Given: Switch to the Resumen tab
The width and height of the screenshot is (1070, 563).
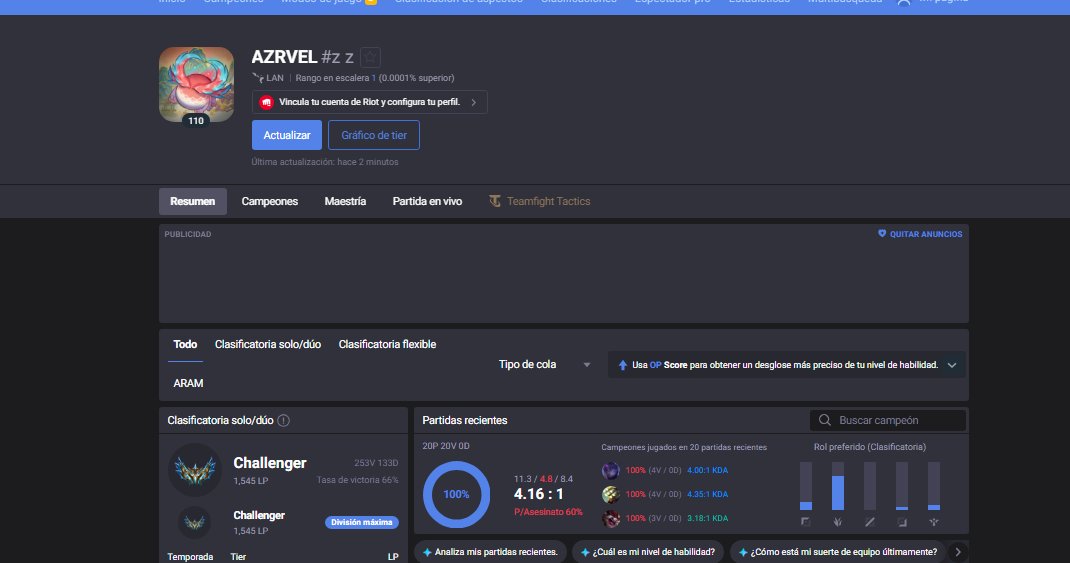Looking at the screenshot, I should pos(192,201).
